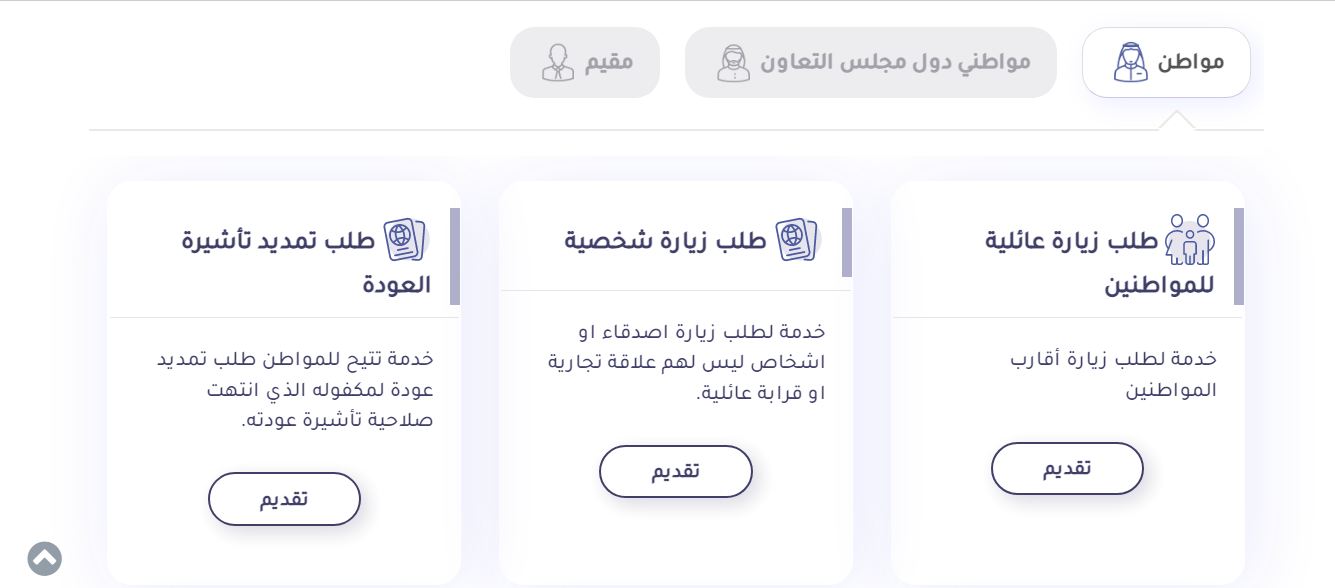Select the مواطن tab
This screenshot has height=588, width=1335.
click(x=1166, y=62)
